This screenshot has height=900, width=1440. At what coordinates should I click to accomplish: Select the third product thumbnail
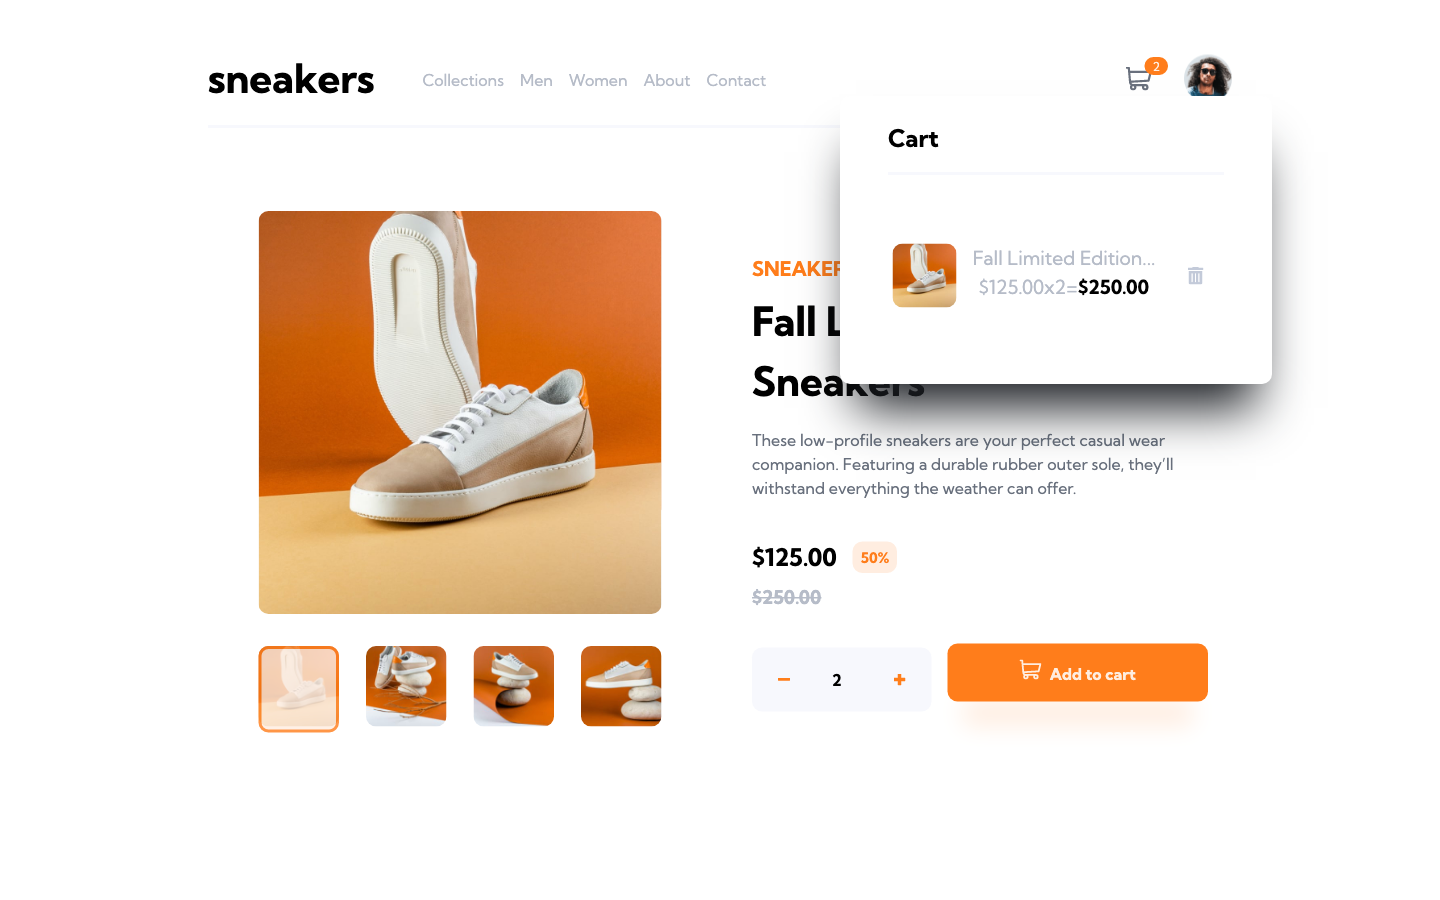[x=514, y=686]
